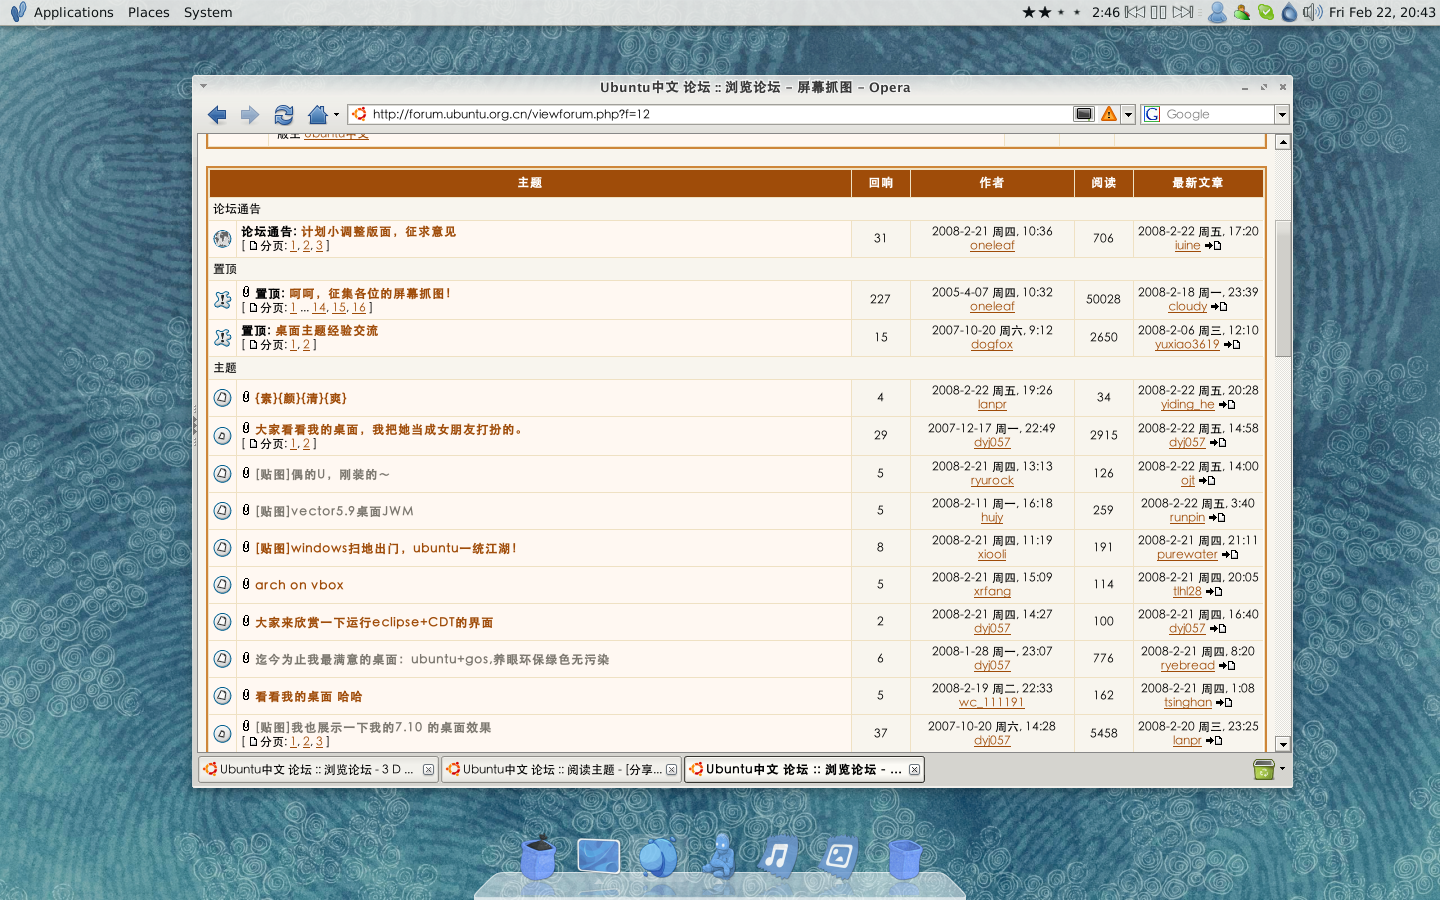
Task: Click the green check tray icon
Action: [x=1266, y=12]
